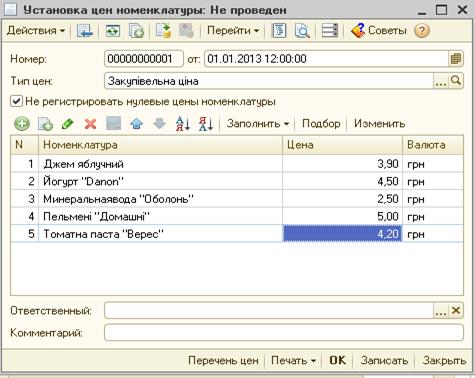This screenshot has width=475, height=378.
Task: Select the row Пельмені "Домашні"
Action: (x=237, y=217)
